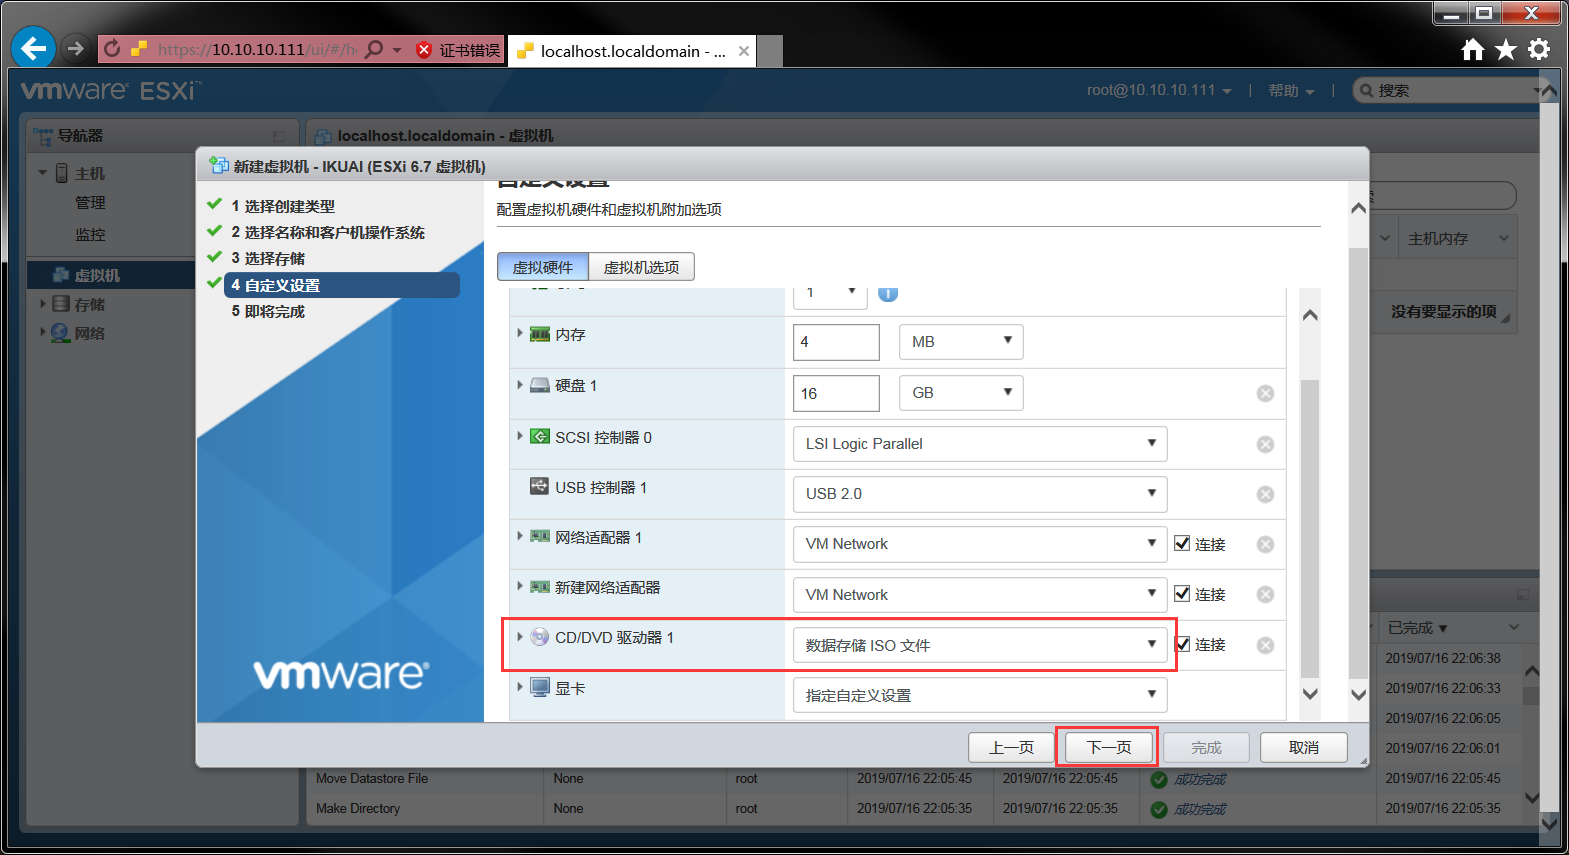
Task: Reload page with refresh icon
Action: (112, 49)
